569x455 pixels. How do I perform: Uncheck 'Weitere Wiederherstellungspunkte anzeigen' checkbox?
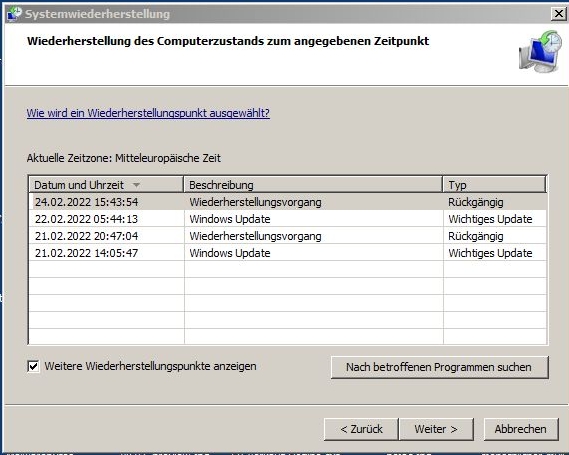[33, 366]
